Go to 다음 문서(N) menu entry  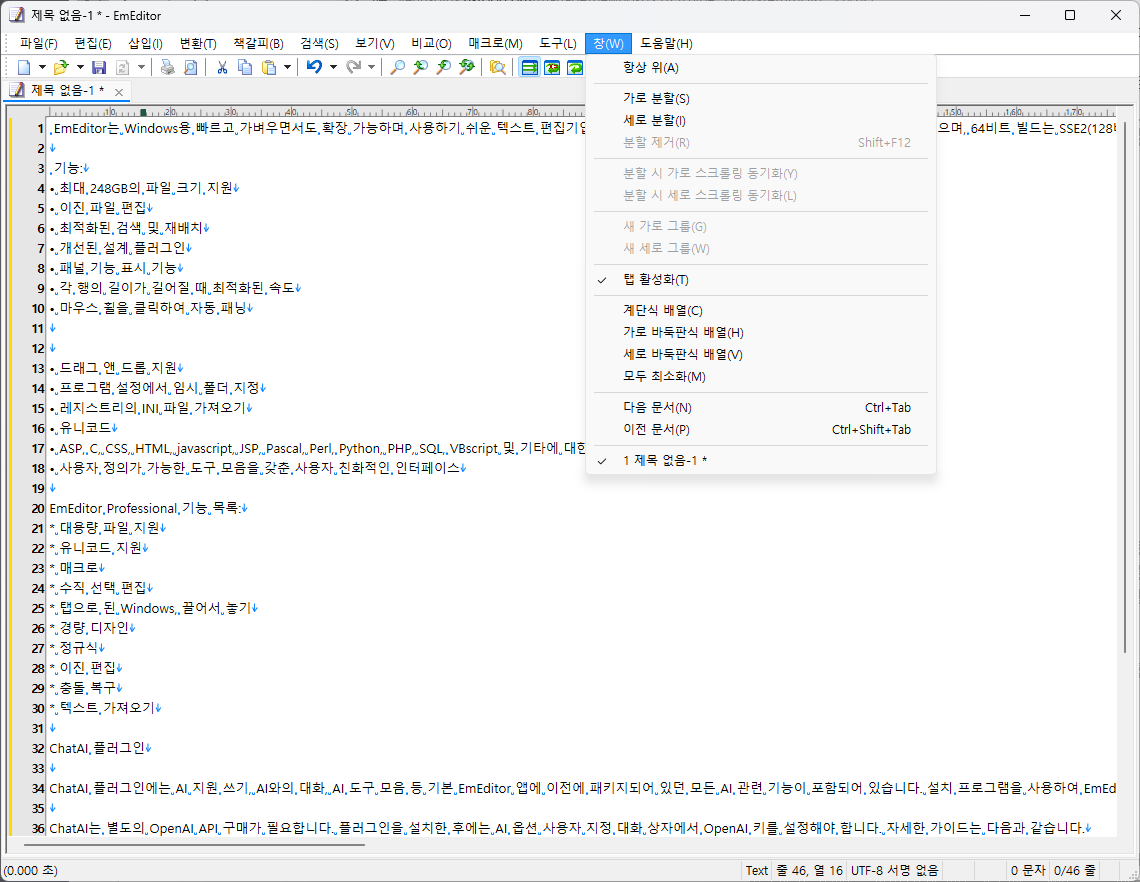pyautogui.click(x=760, y=408)
